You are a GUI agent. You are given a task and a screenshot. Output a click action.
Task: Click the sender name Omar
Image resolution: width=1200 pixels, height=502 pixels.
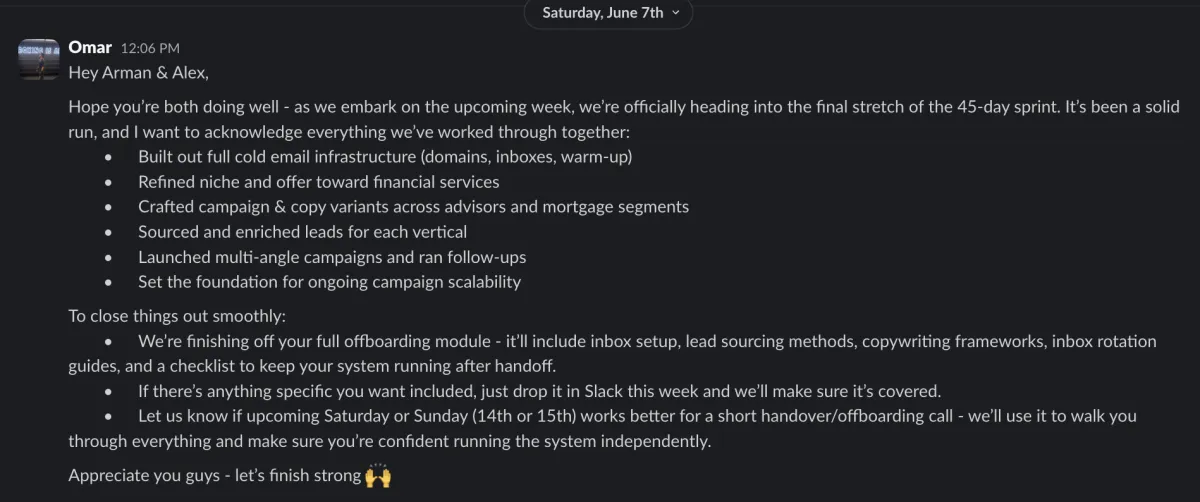point(90,47)
